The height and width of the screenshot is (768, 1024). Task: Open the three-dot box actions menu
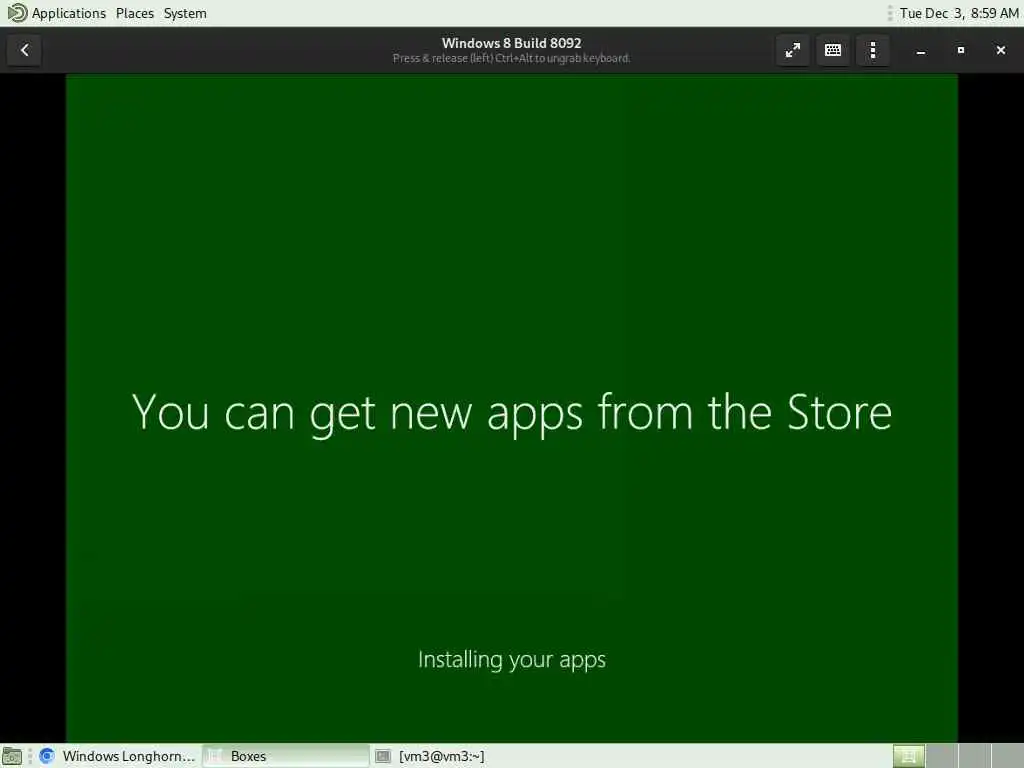(872, 50)
